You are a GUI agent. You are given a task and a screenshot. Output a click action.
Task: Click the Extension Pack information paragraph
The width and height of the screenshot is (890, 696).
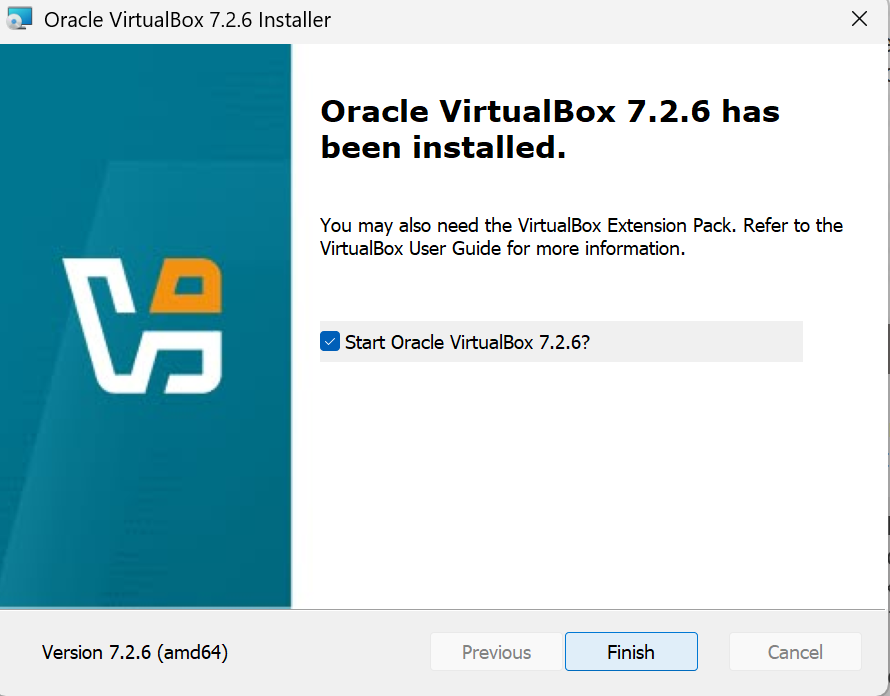581,237
